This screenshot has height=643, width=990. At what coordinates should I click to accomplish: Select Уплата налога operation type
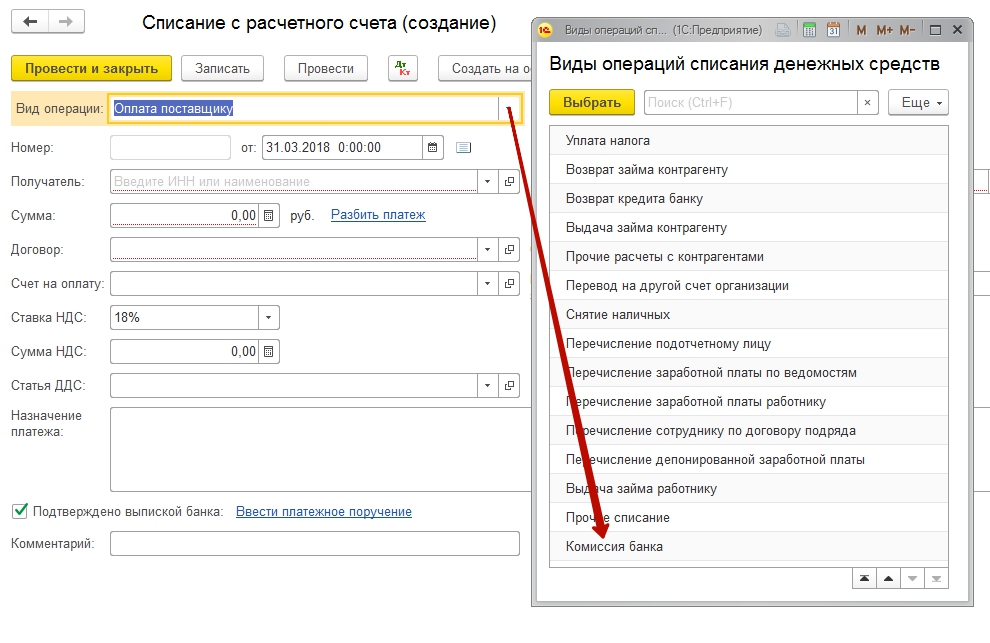click(749, 140)
